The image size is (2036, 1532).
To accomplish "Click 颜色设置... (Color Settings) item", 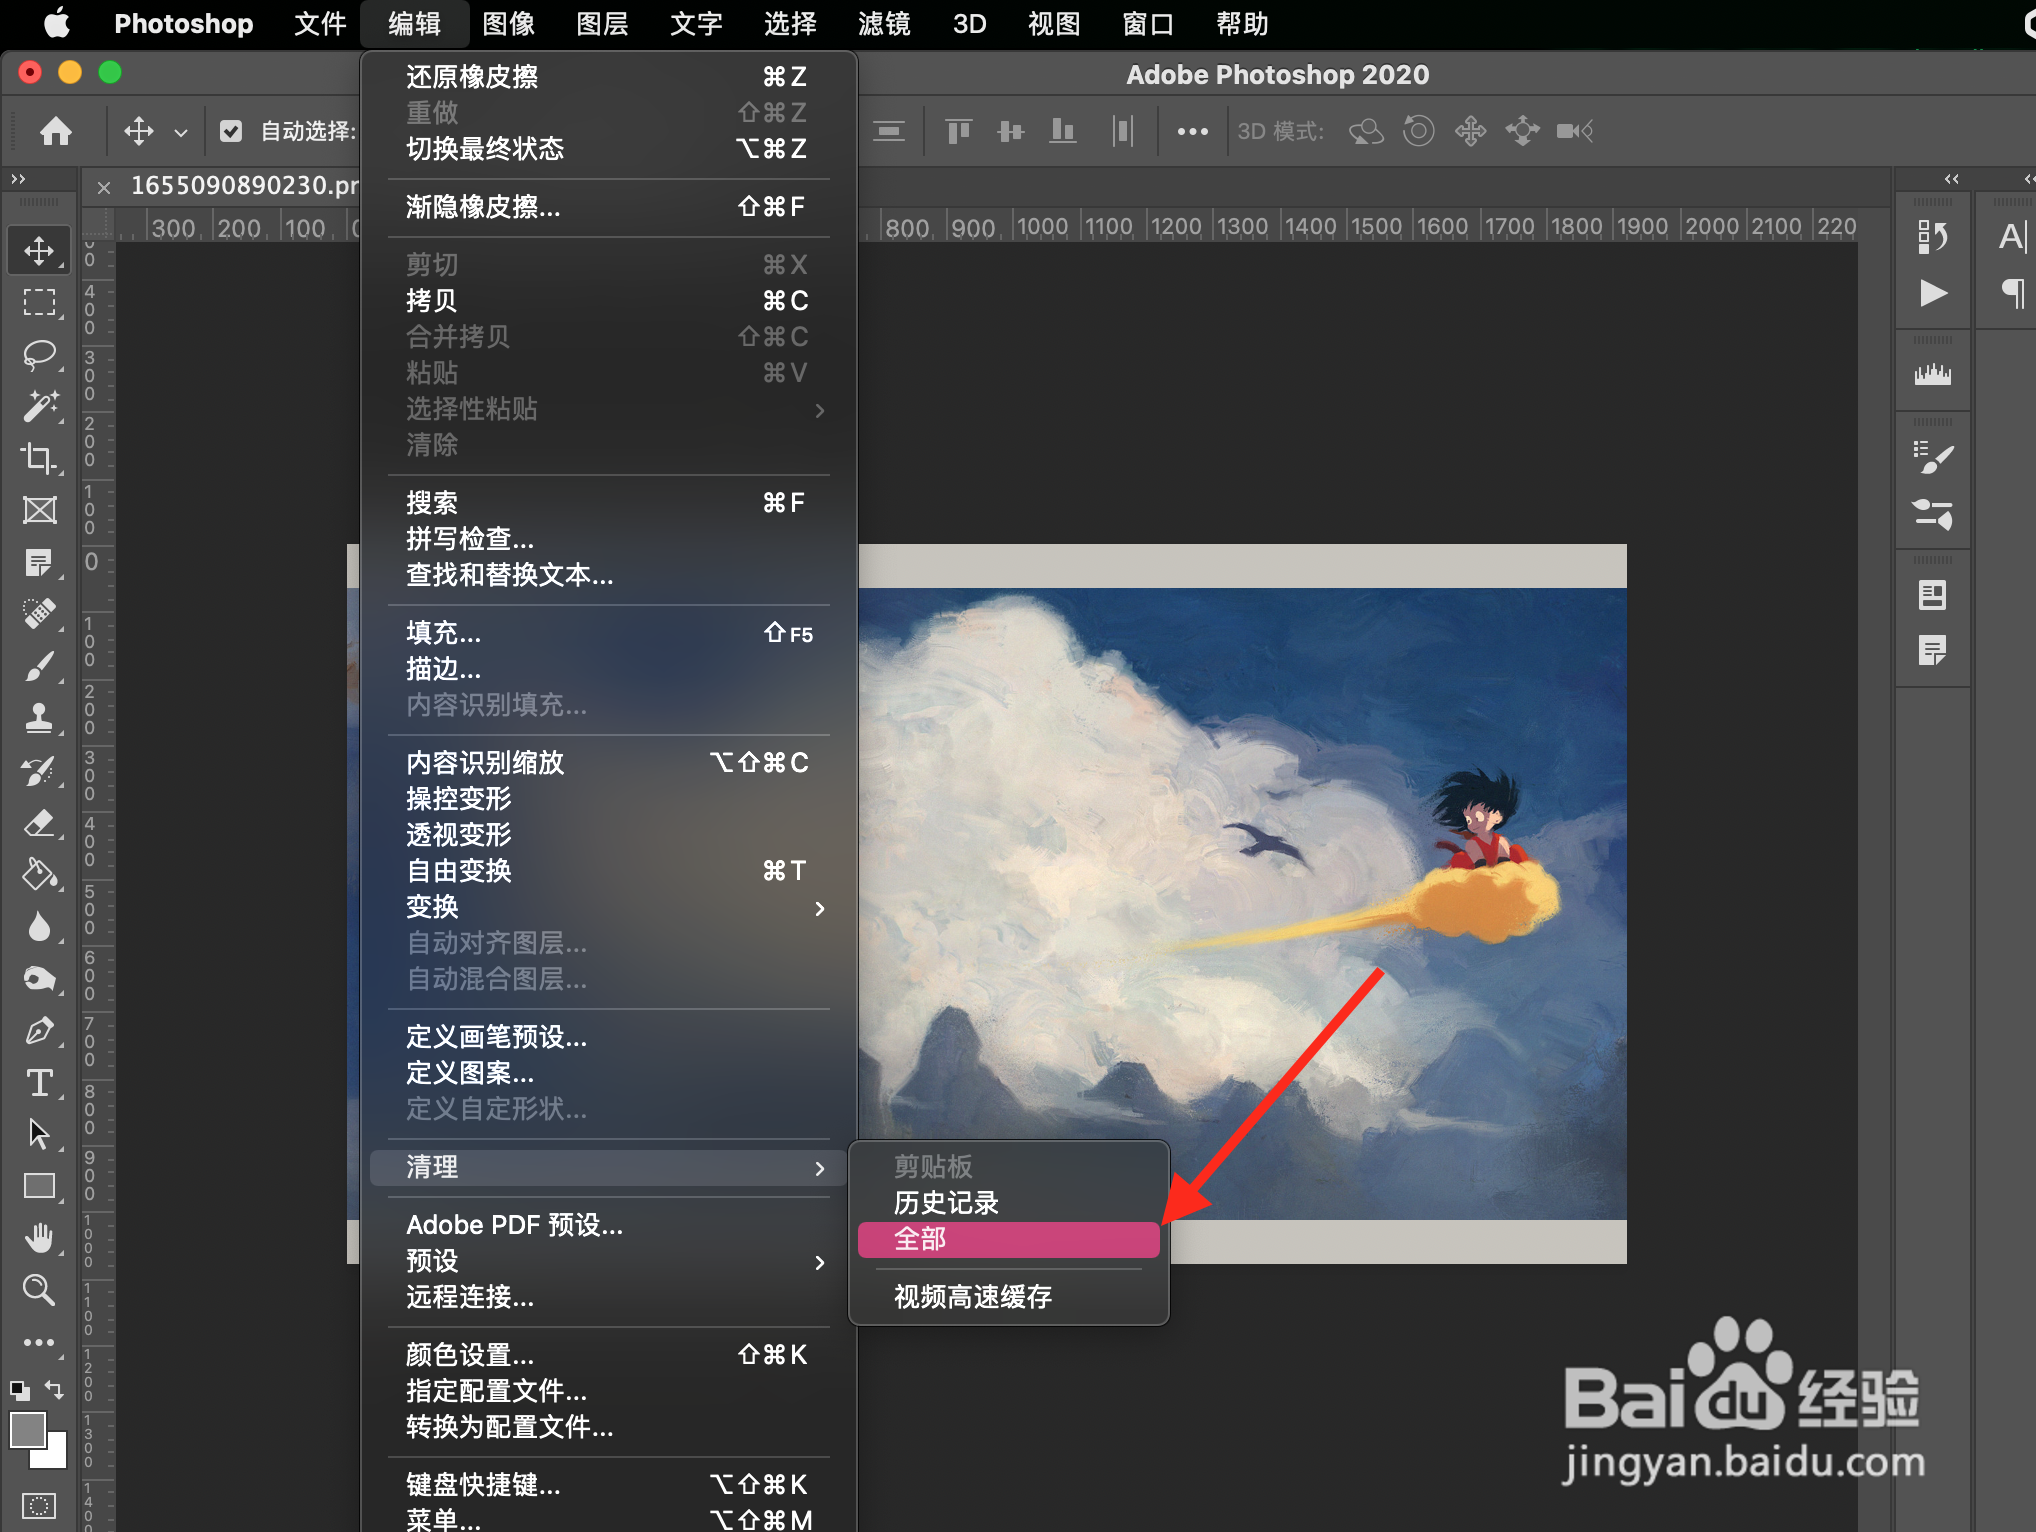I will point(608,1355).
